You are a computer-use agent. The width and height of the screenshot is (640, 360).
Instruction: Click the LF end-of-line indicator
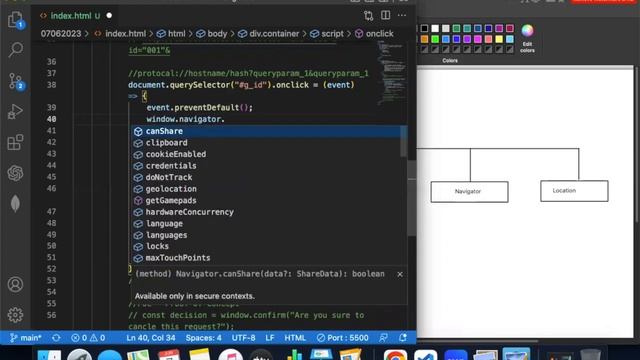[270, 338]
